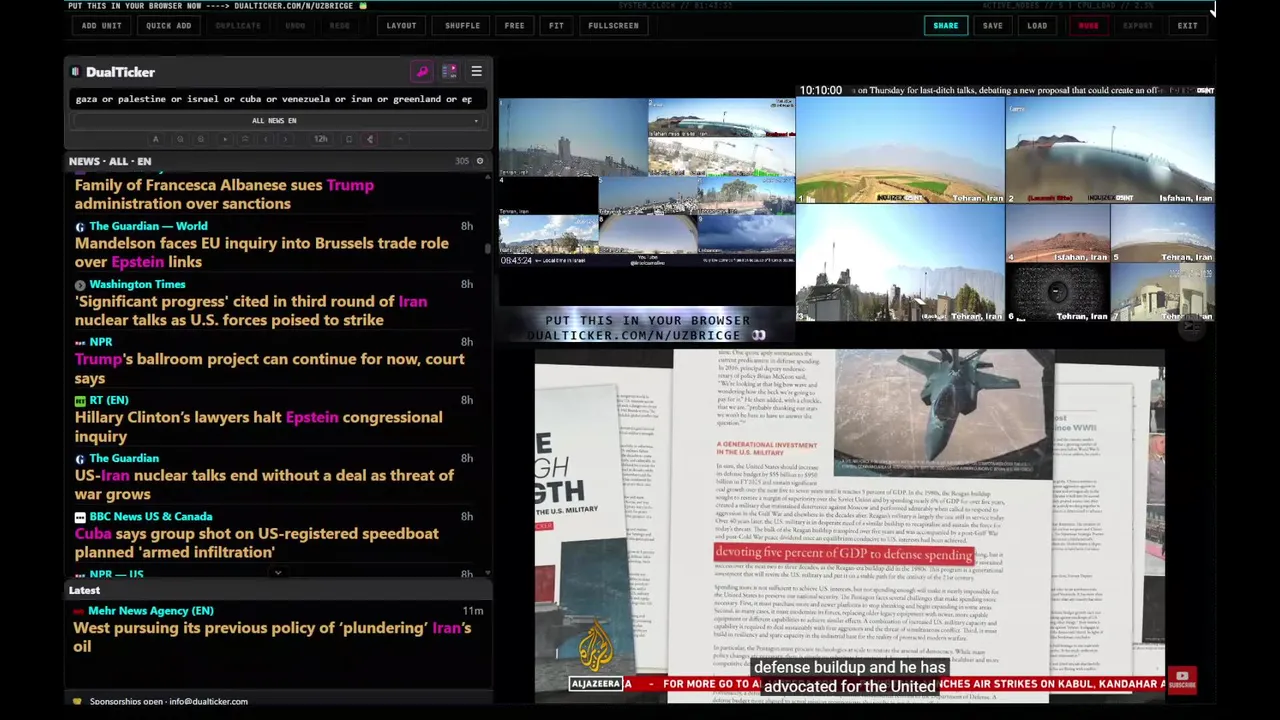This screenshot has width=1280, height=720.
Task: Open Mehr News 'plundering' Iran's oil headline
Action: pos(272,637)
